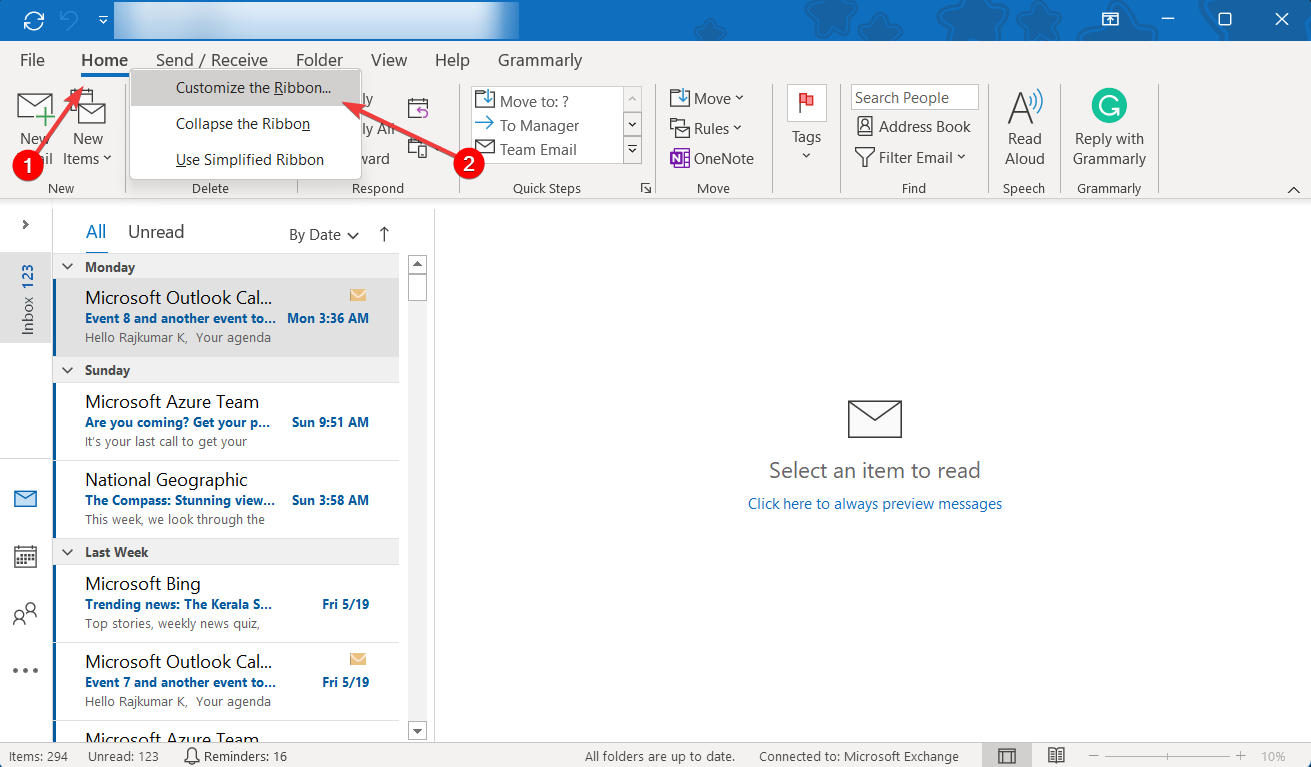Click the Read Aloud icon
Screen dimensions: 1311x767
tap(1024, 107)
